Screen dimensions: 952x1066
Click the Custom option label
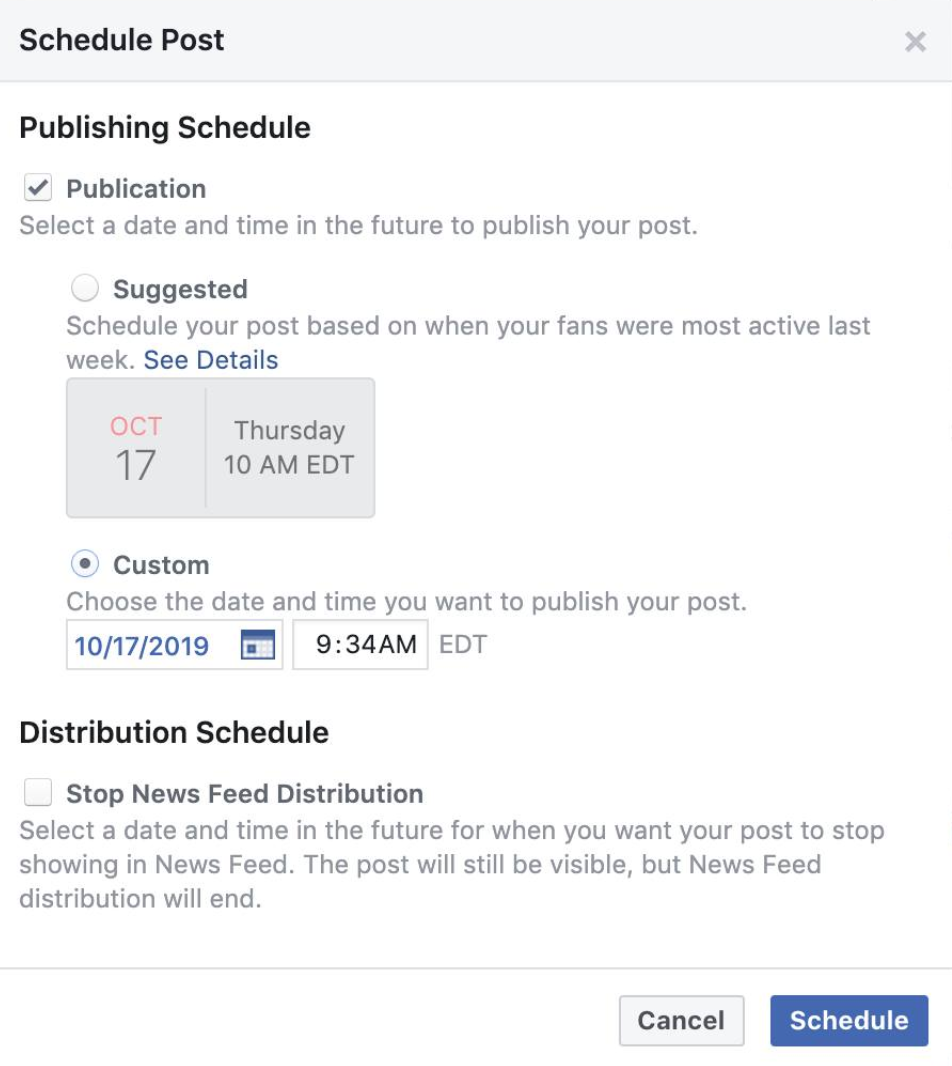[161, 566]
